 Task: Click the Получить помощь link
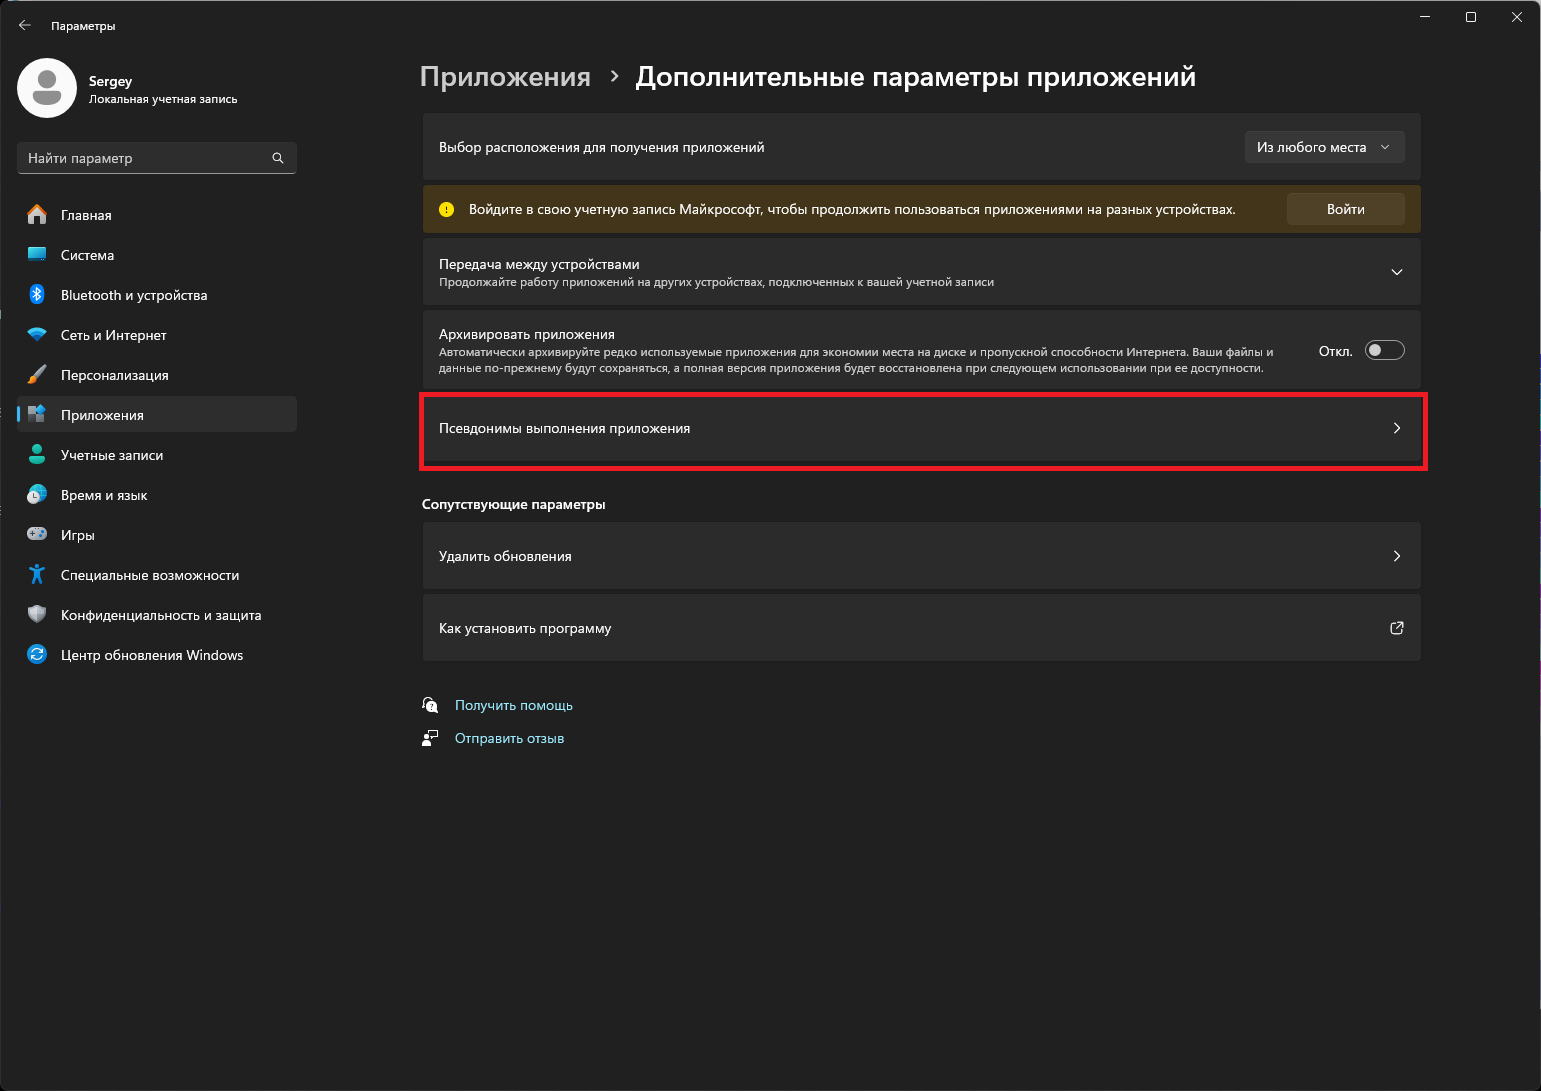point(514,705)
